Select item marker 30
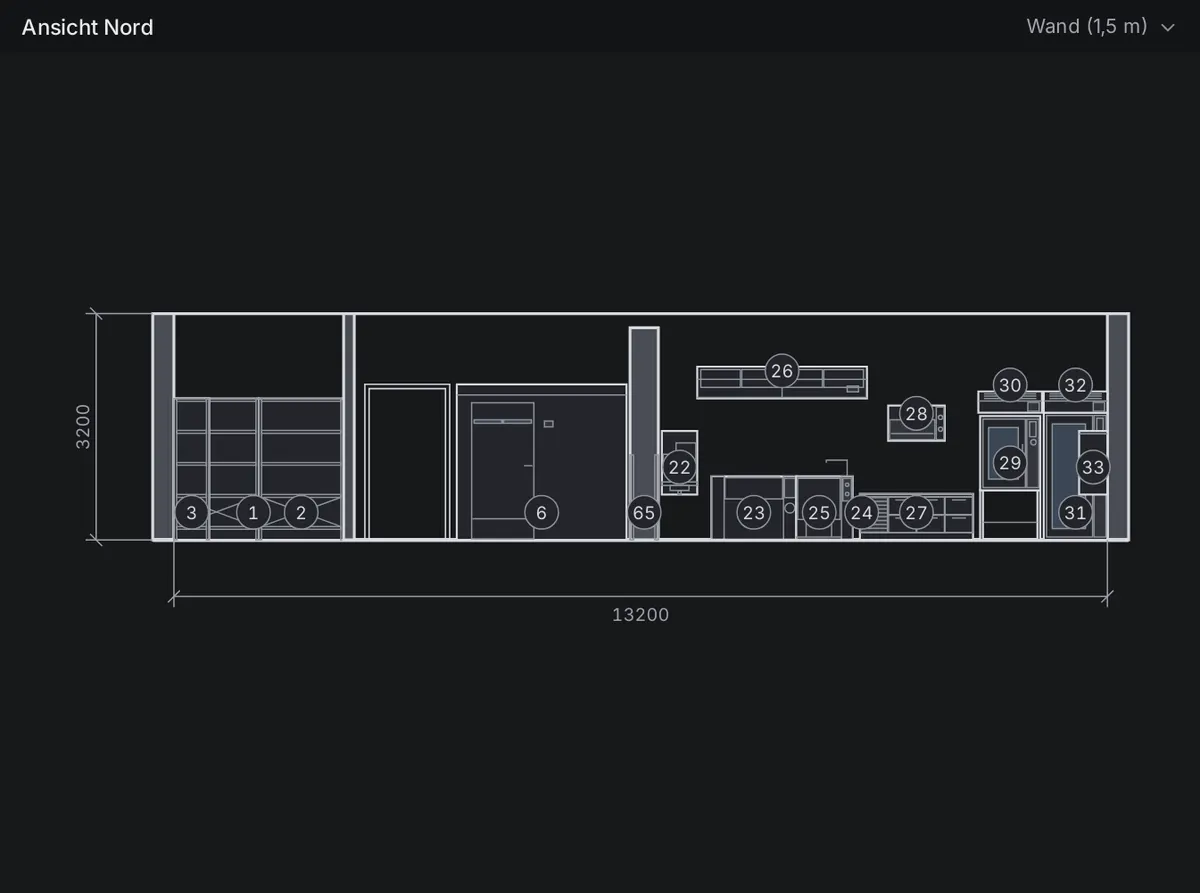The image size is (1200, 893). pos(1010,385)
